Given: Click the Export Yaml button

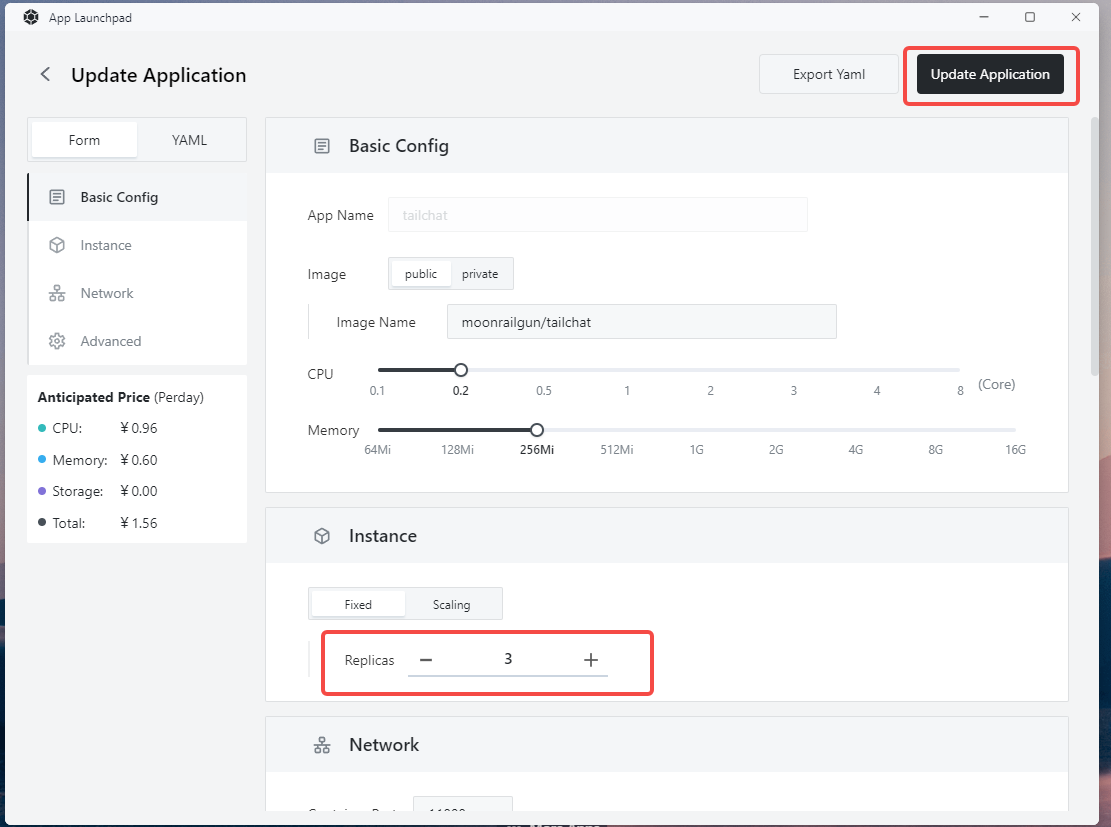Looking at the screenshot, I should click(829, 74).
